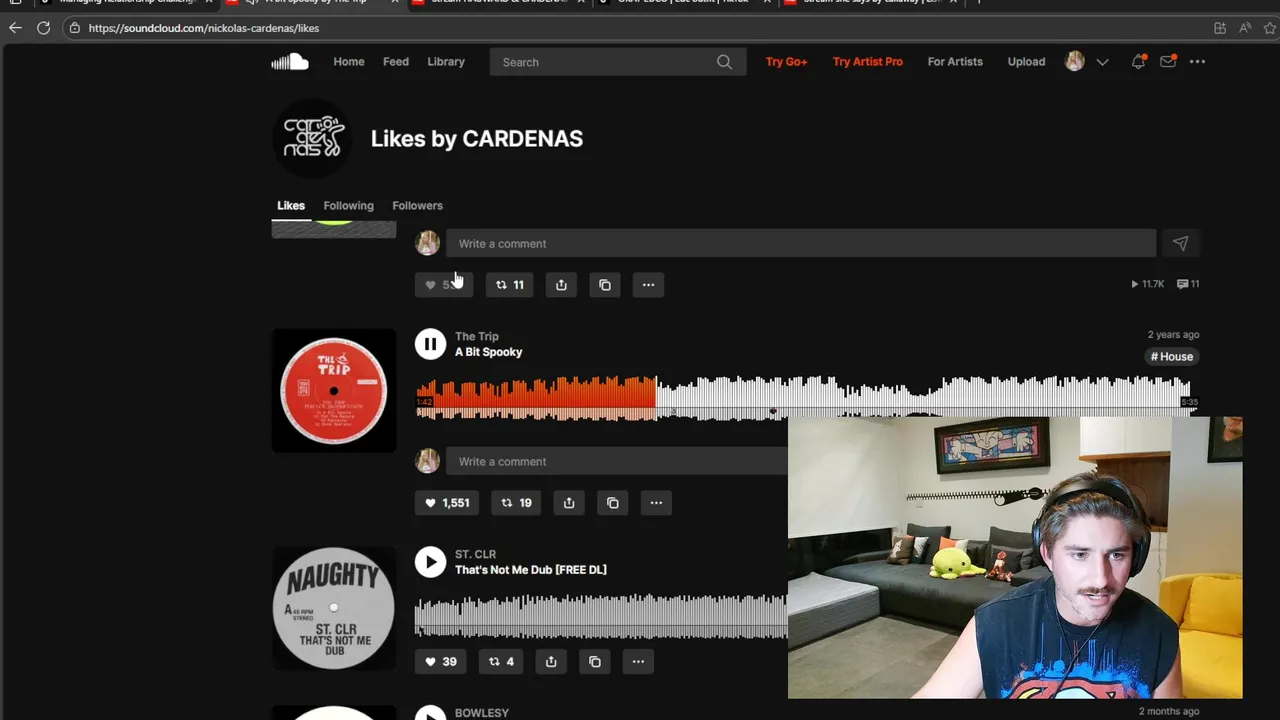Expand the account dropdown chevron
This screenshot has height=720, width=1280.
point(1102,62)
